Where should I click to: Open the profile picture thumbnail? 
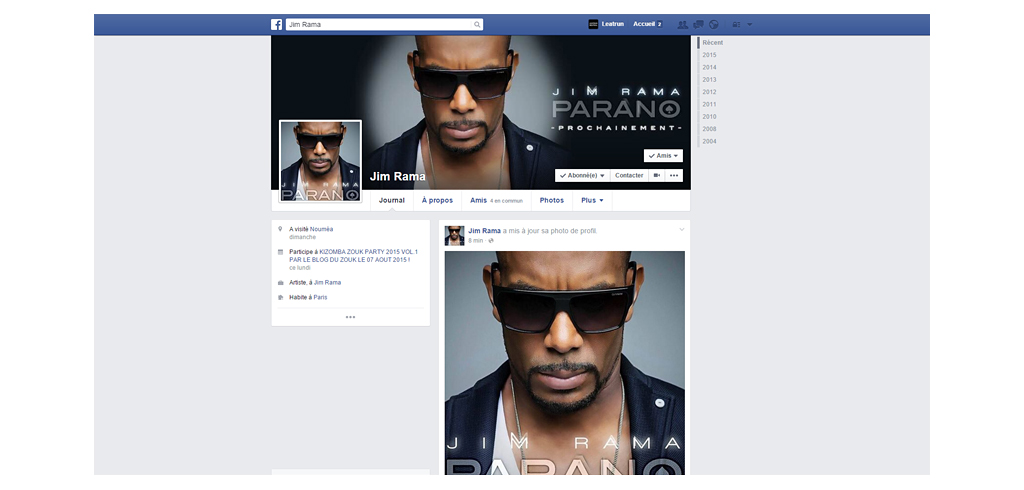tap(320, 161)
